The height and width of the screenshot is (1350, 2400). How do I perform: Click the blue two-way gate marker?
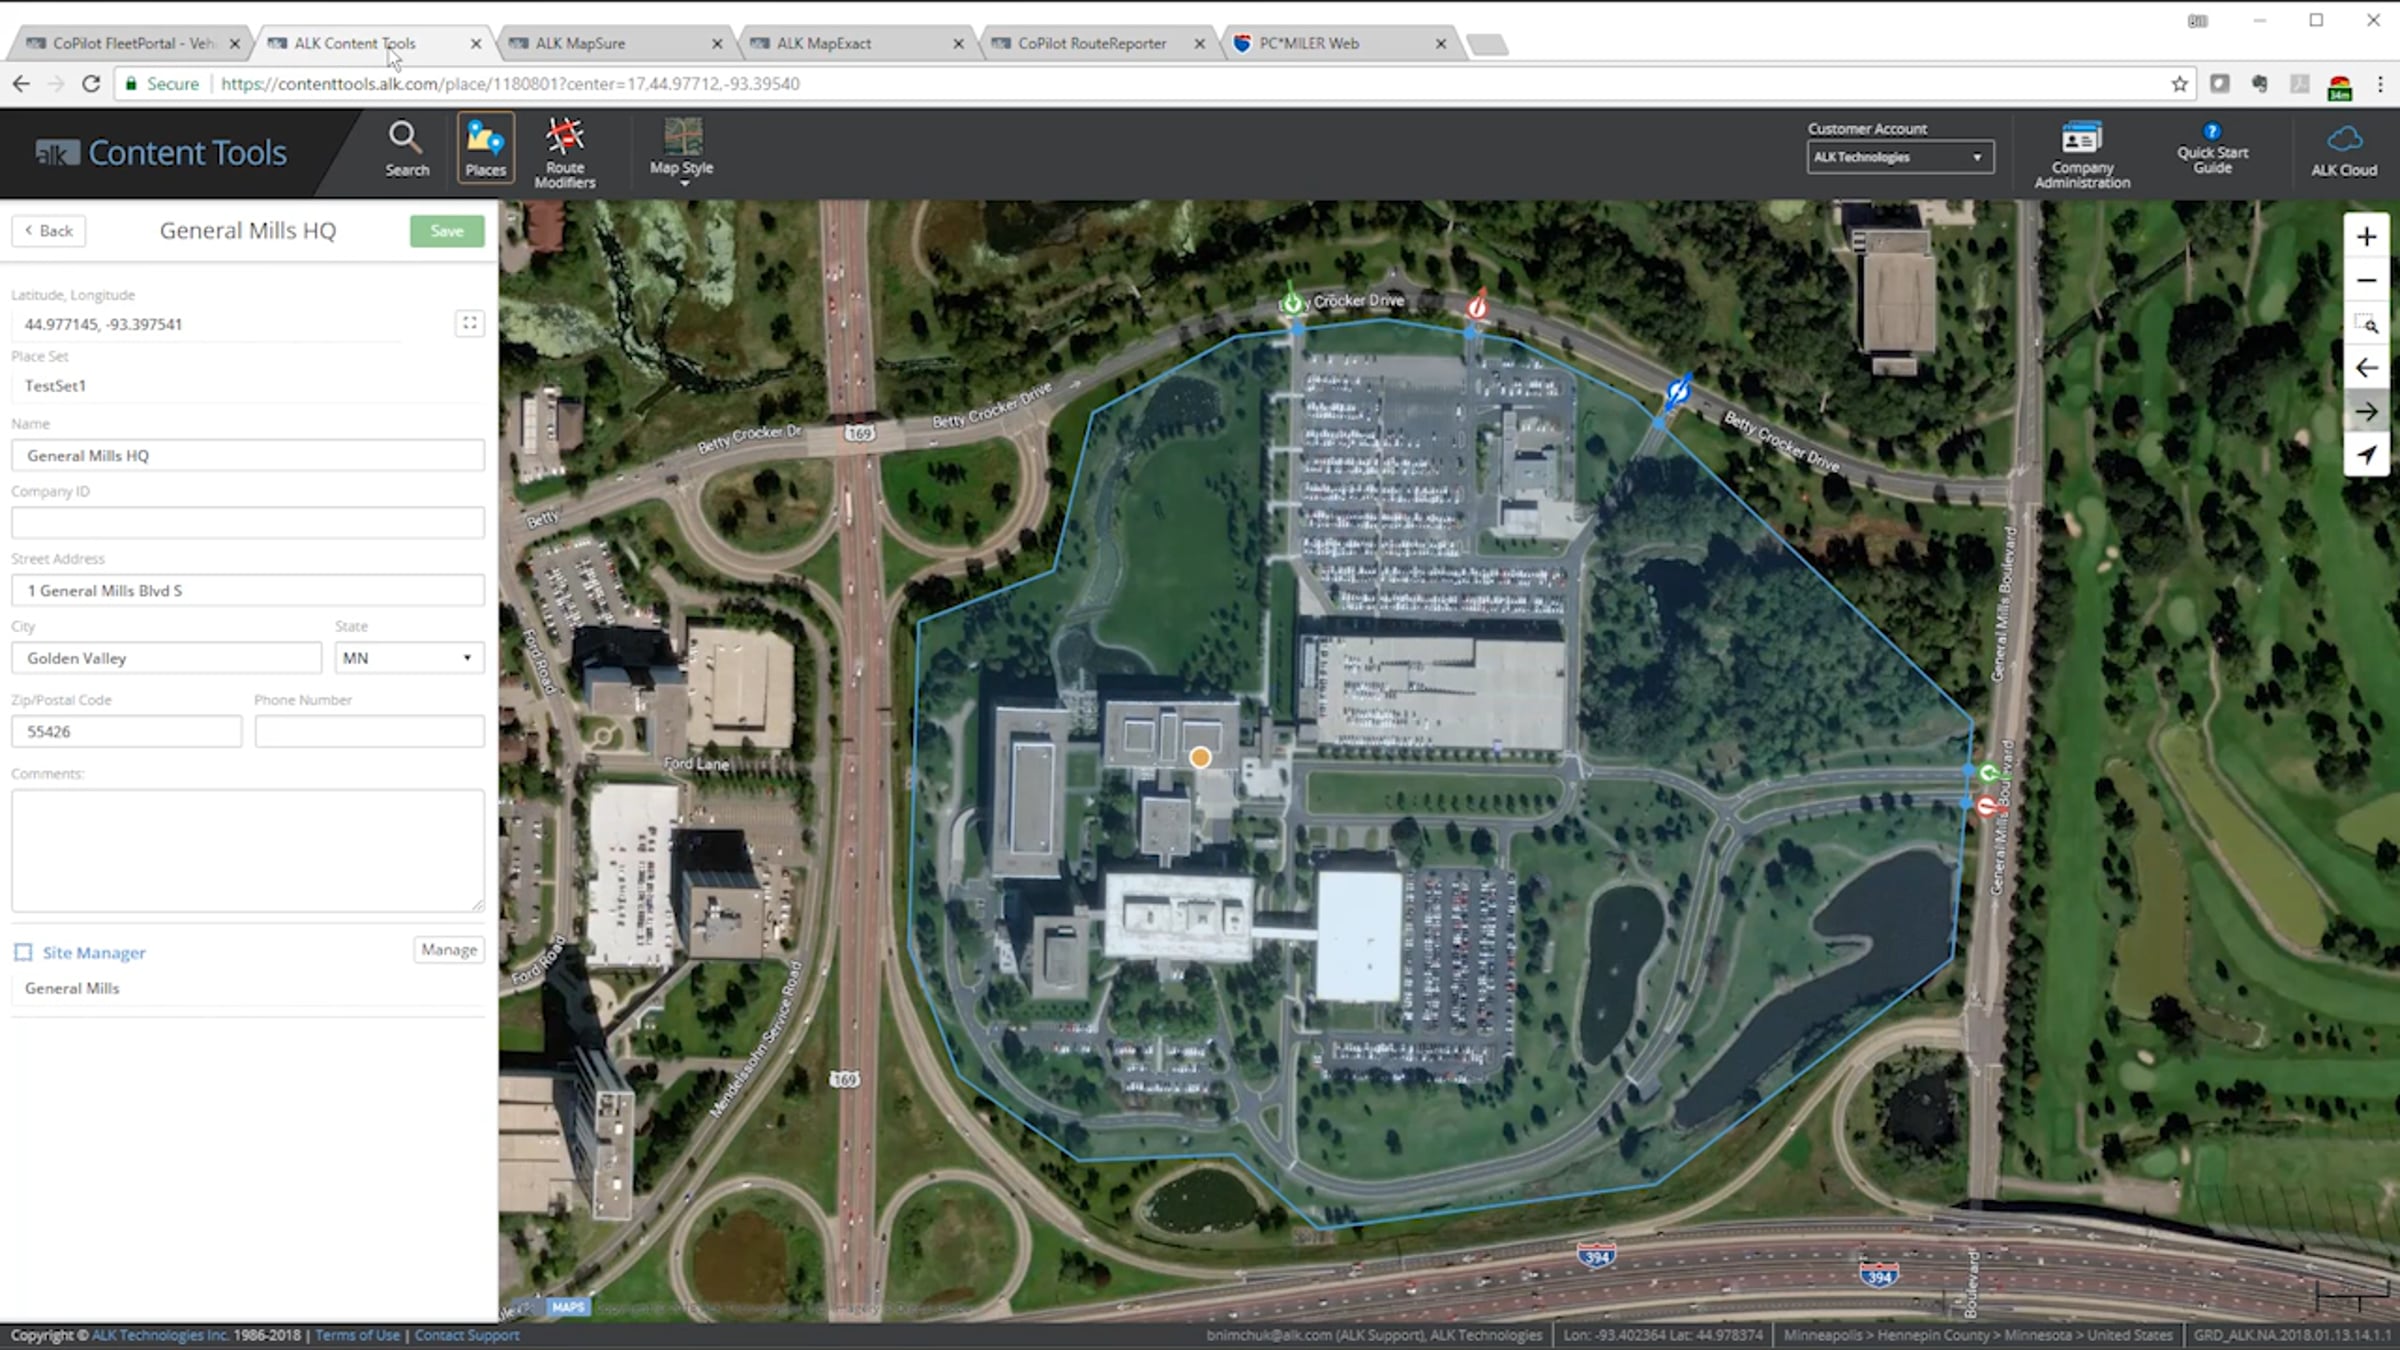1678,391
